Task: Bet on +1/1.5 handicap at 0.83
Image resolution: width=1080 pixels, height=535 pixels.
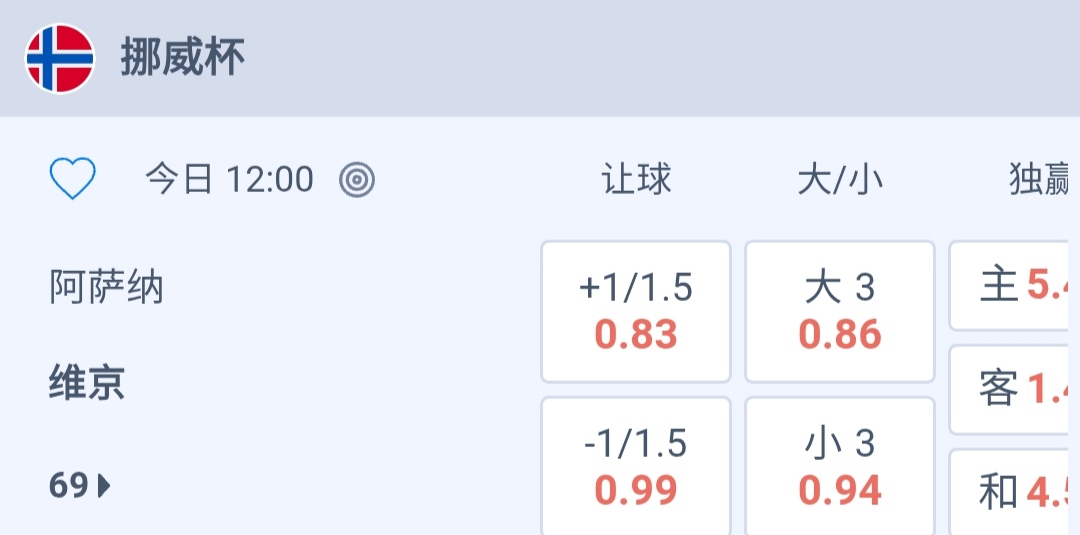Action: [x=636, y=311]
